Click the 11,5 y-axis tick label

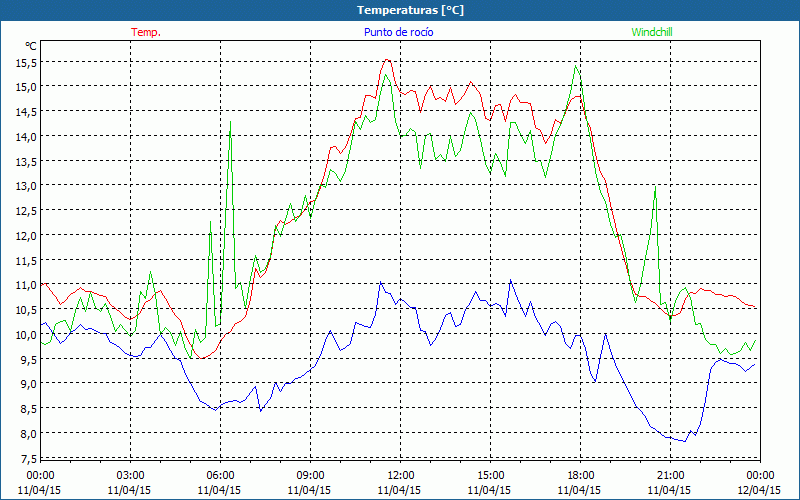27,260
